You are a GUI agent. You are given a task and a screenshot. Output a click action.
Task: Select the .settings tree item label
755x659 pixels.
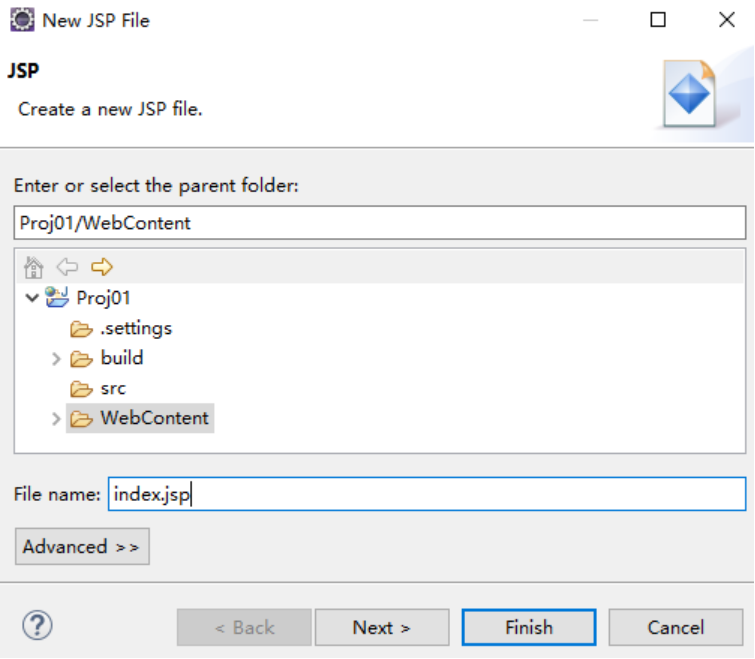coord(136,329)
